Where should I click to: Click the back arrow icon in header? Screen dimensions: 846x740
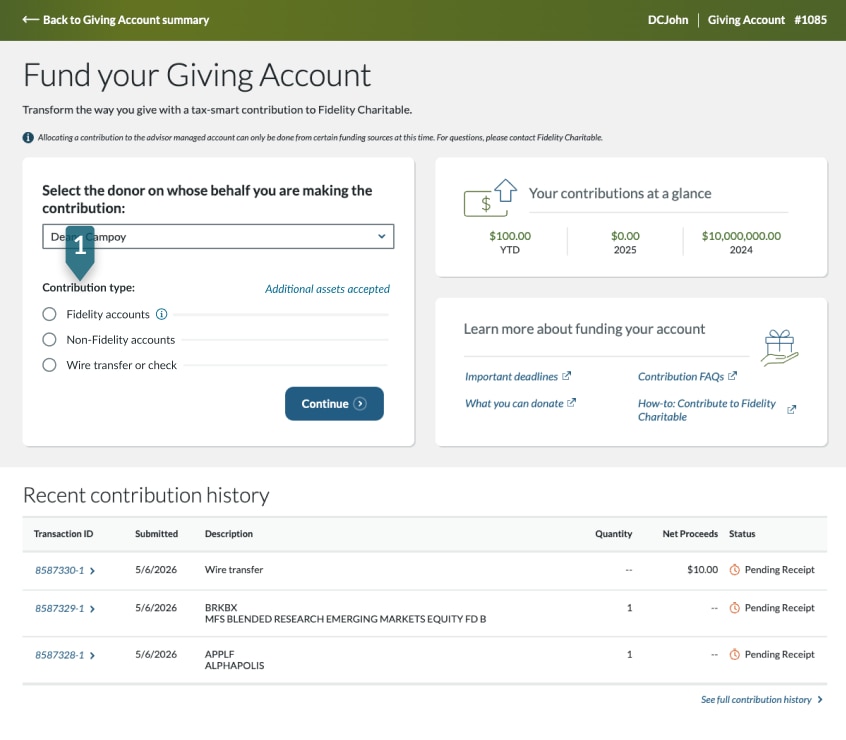pos(30,20)
